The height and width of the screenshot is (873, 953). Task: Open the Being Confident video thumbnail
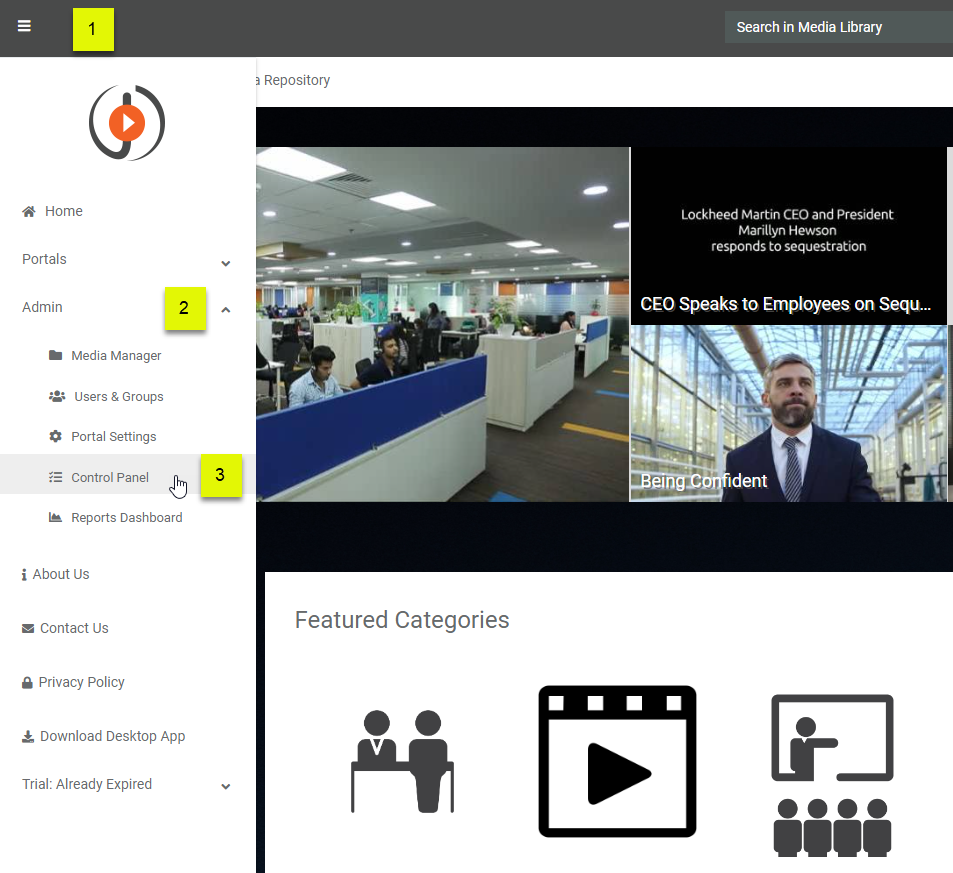[788, 413]
